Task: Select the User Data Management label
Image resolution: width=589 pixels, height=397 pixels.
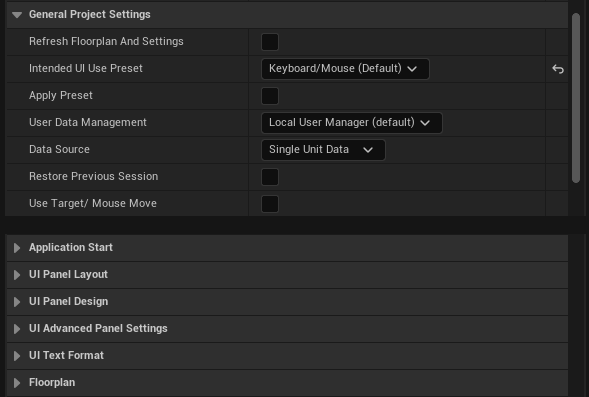Action: click(x=88, y=122)
